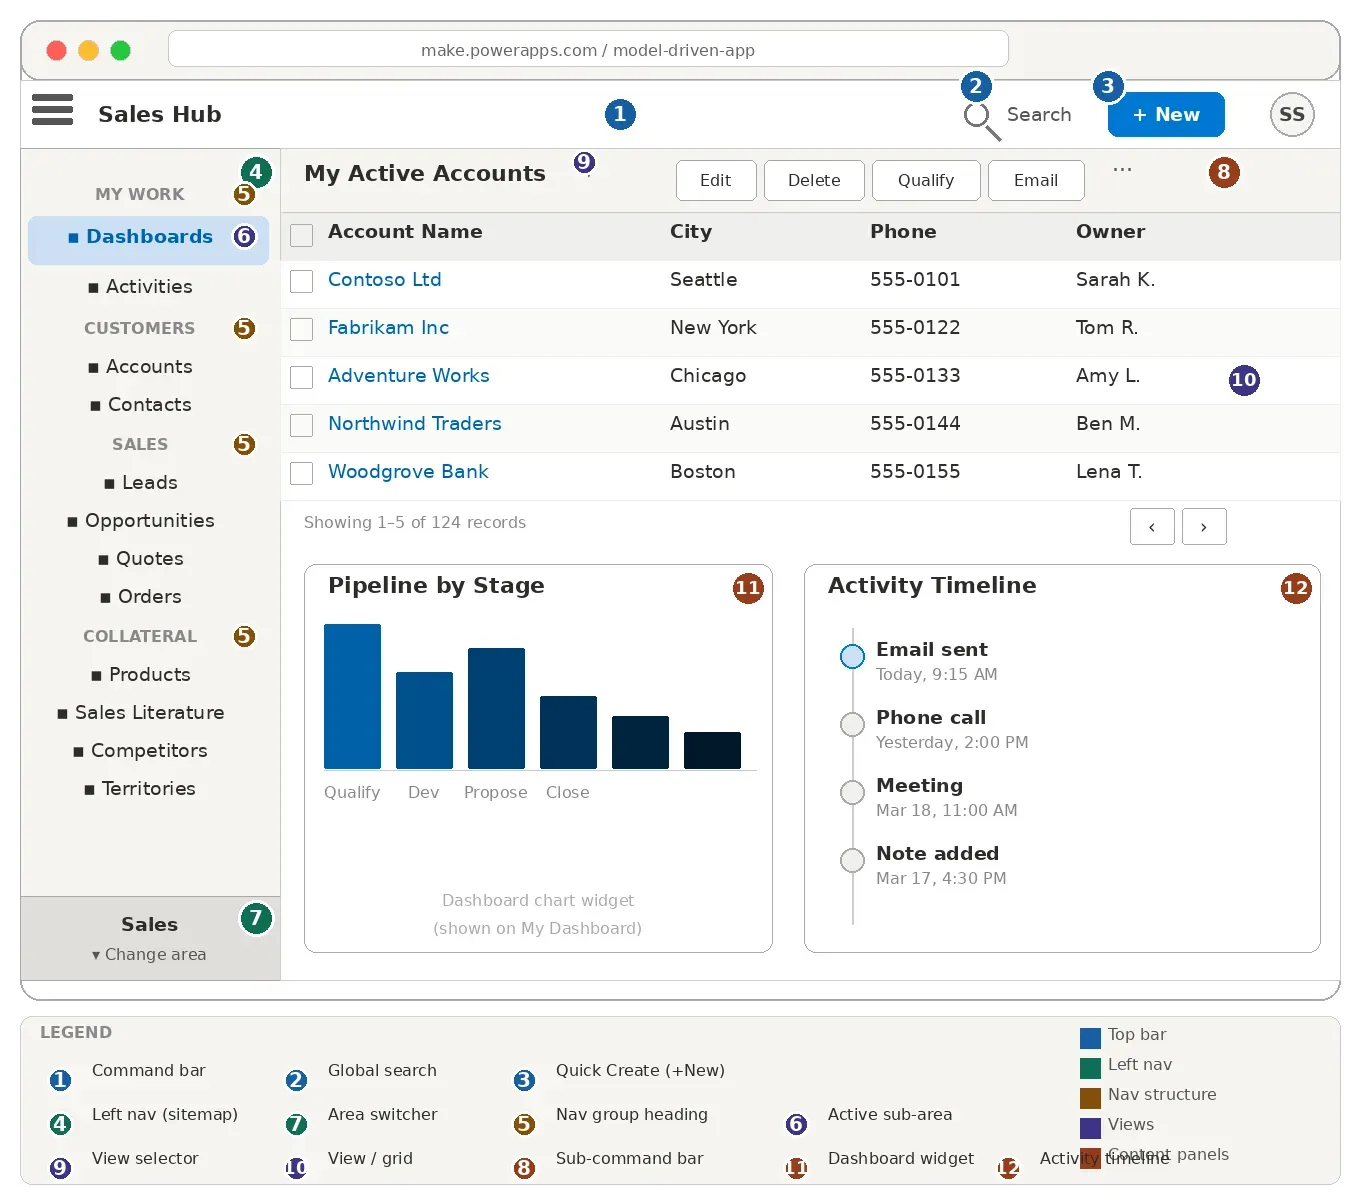
Task: Open the SS user profile avatar
Action: click(1292, 114)
